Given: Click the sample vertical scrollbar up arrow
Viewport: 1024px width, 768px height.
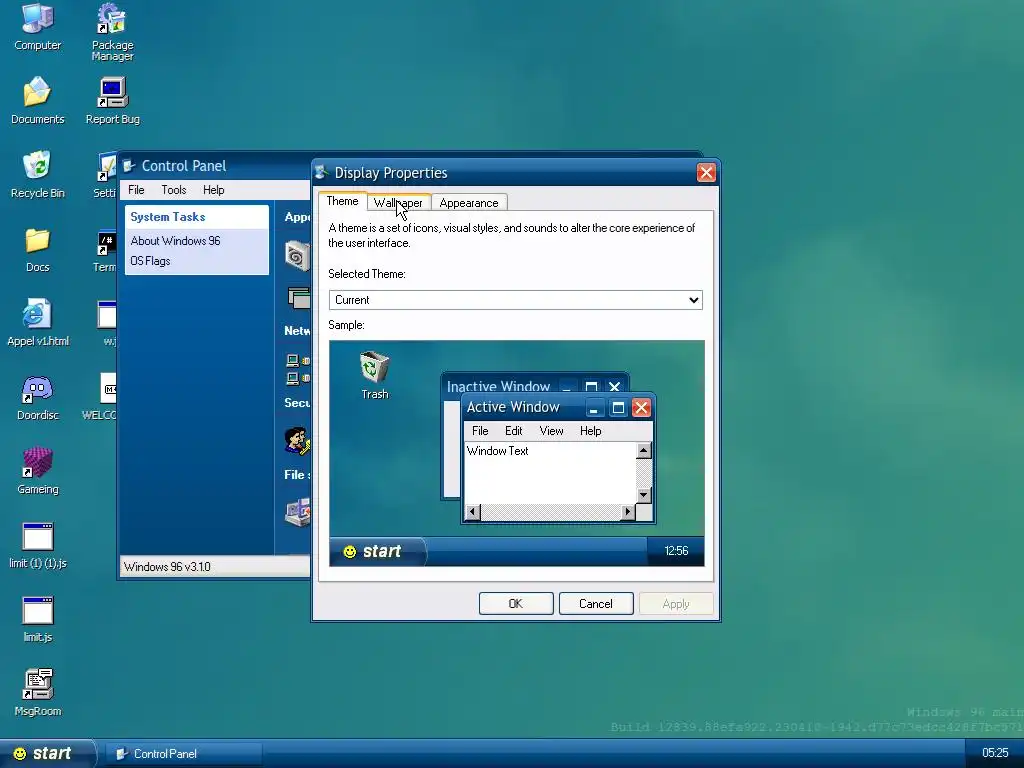Looking at the screenshot, I should 643,450.
